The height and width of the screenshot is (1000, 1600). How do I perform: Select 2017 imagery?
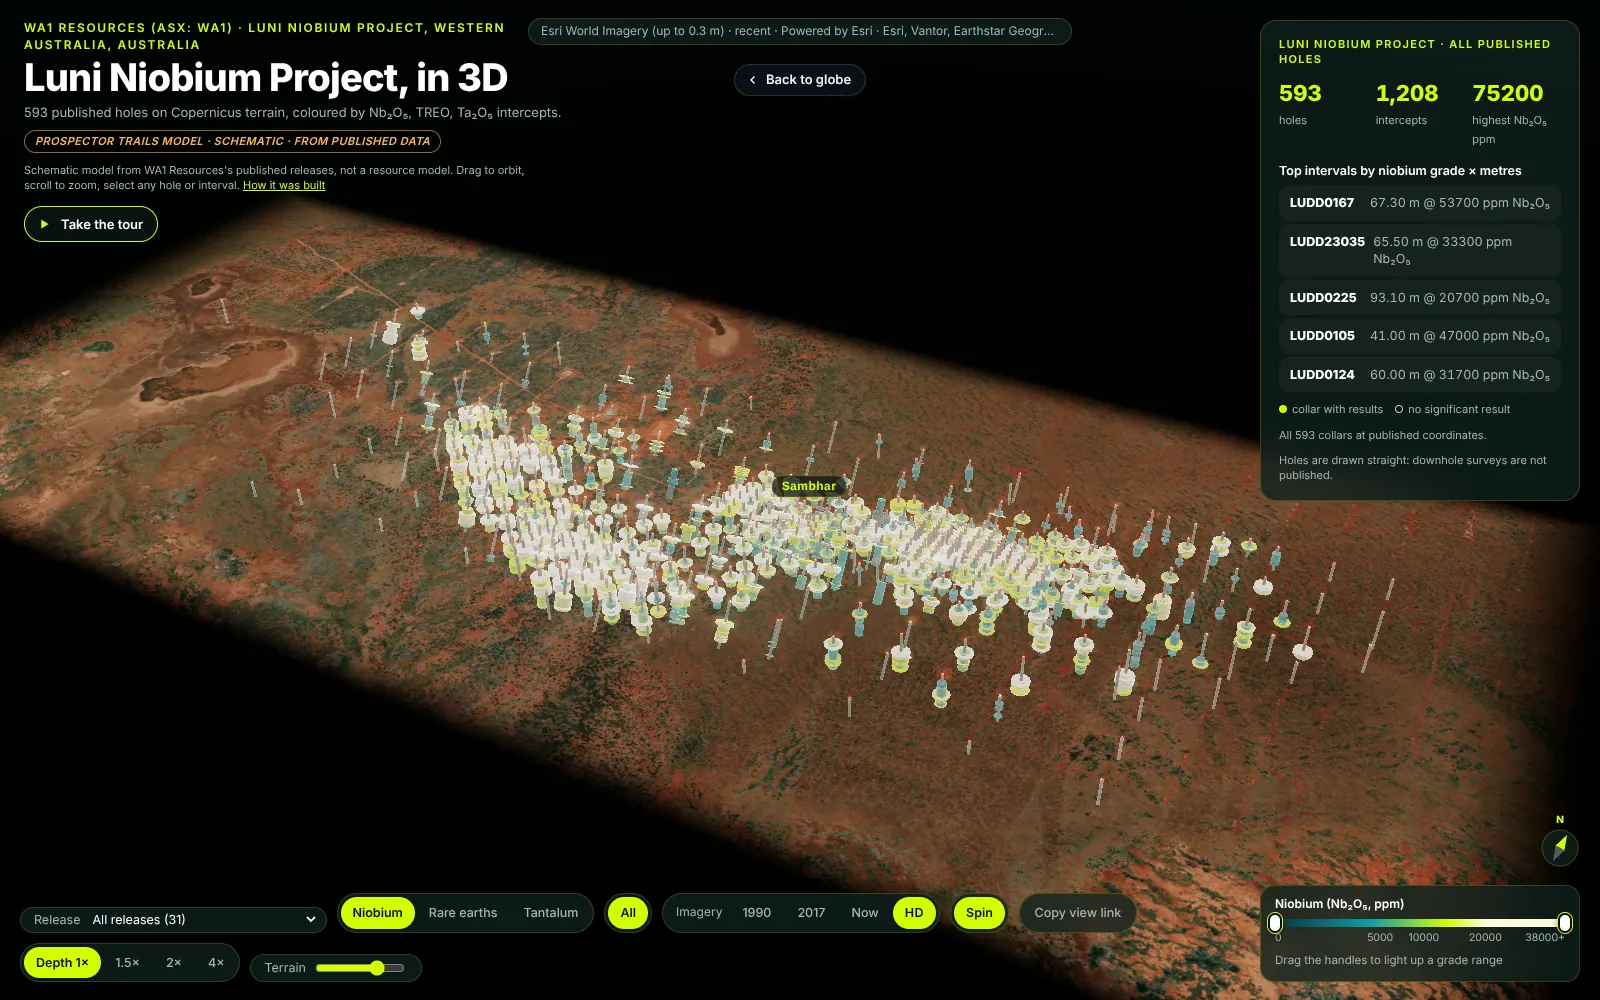[x=811, y=913]
